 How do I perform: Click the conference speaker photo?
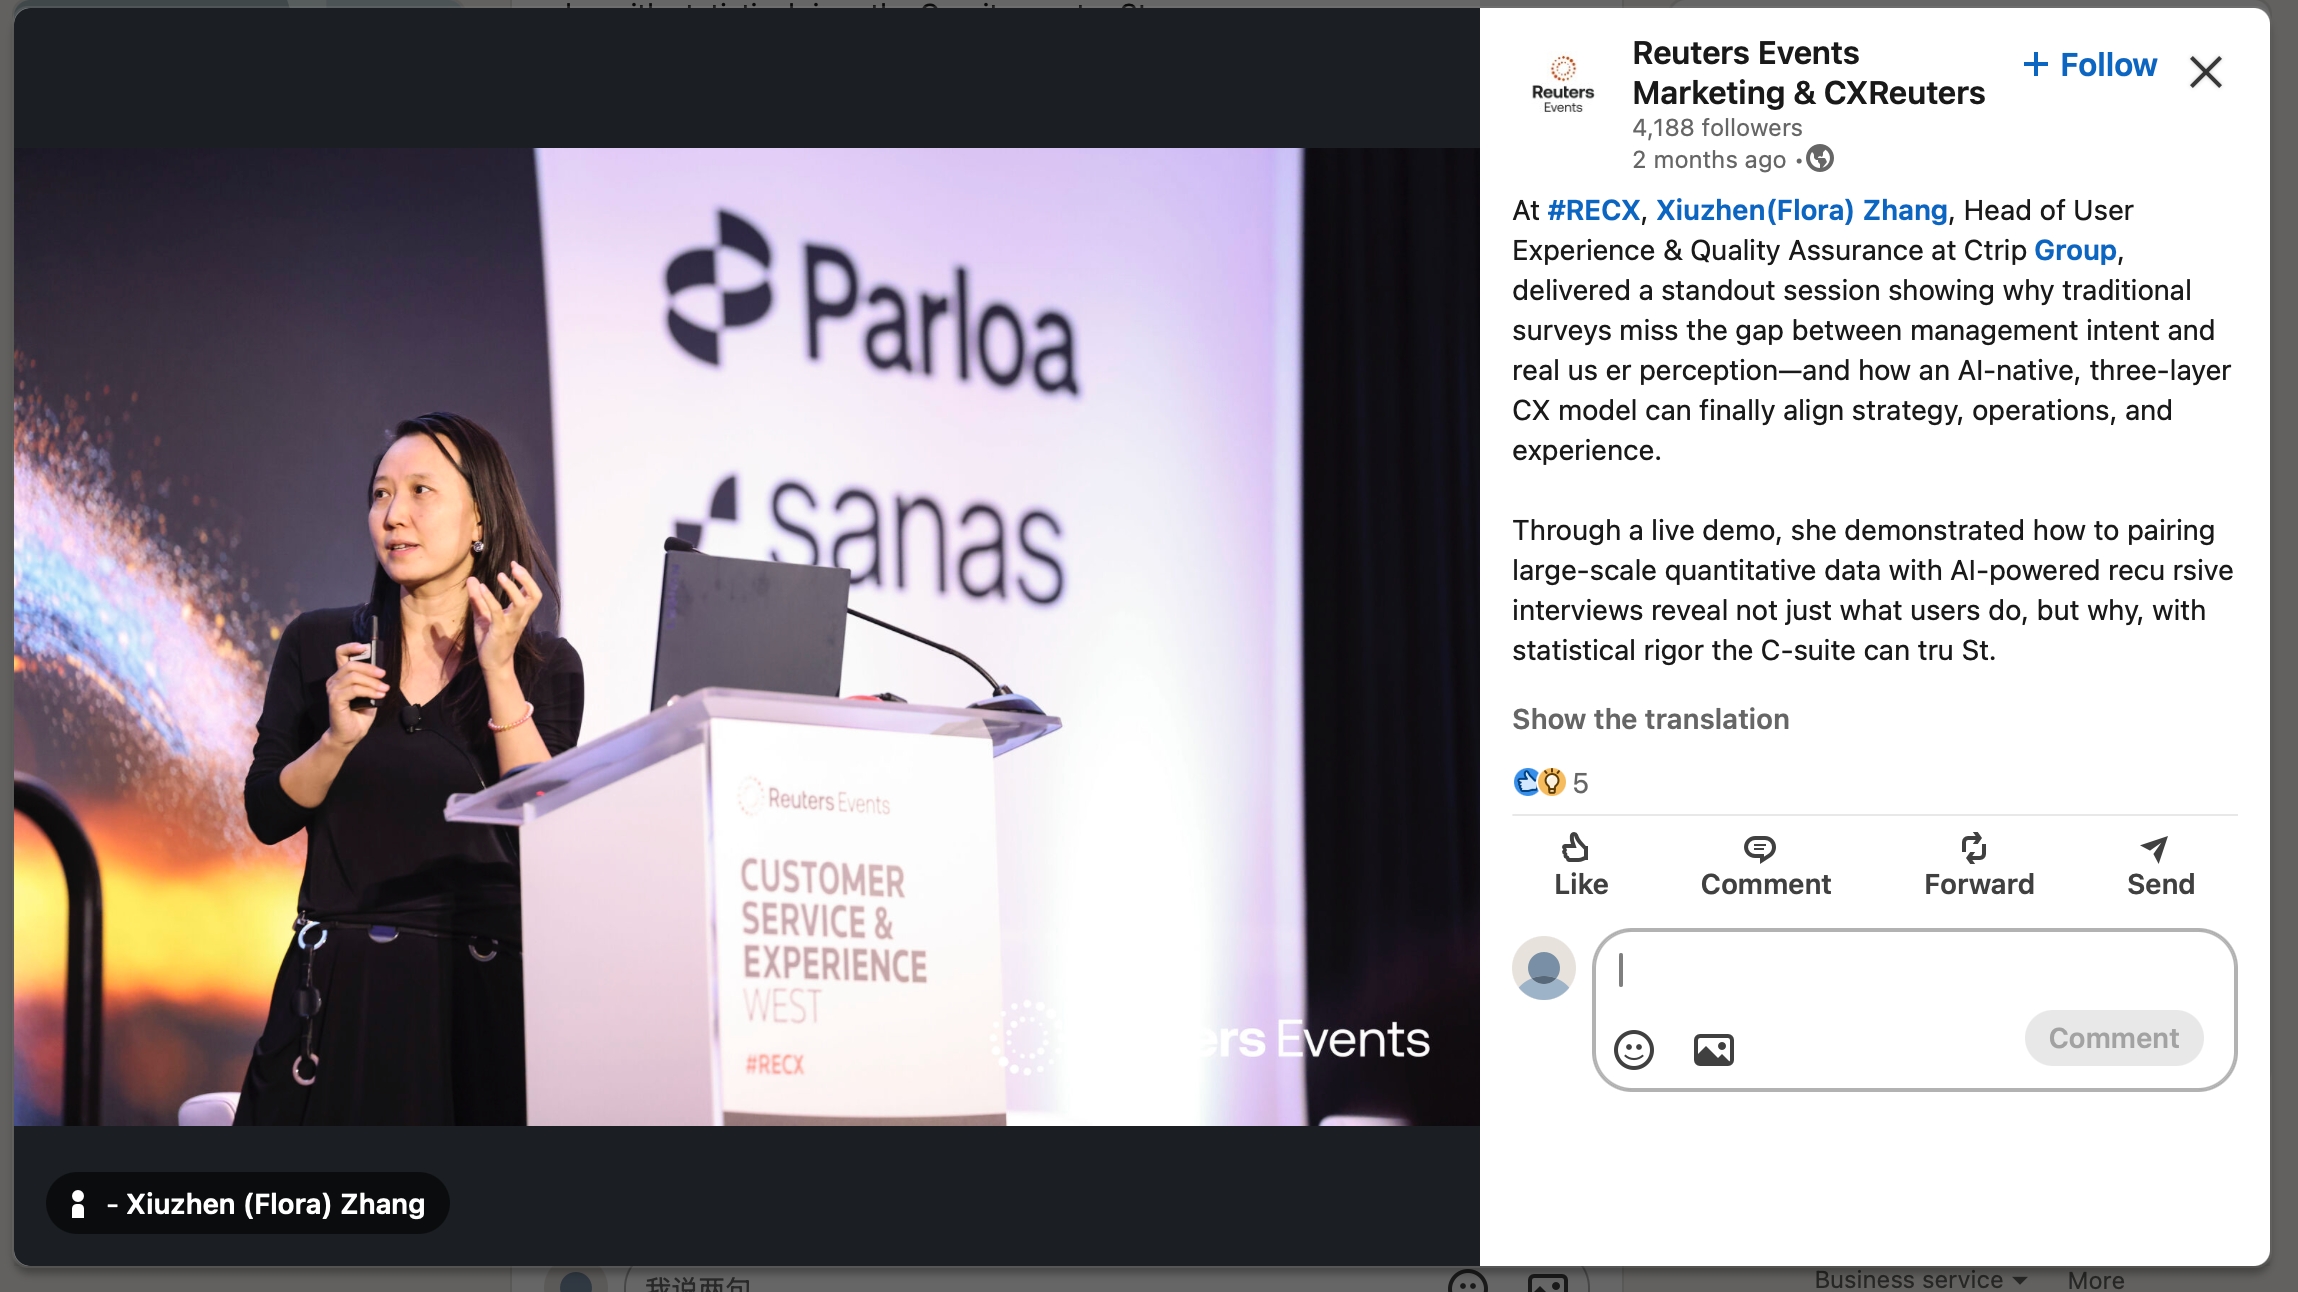746,637
